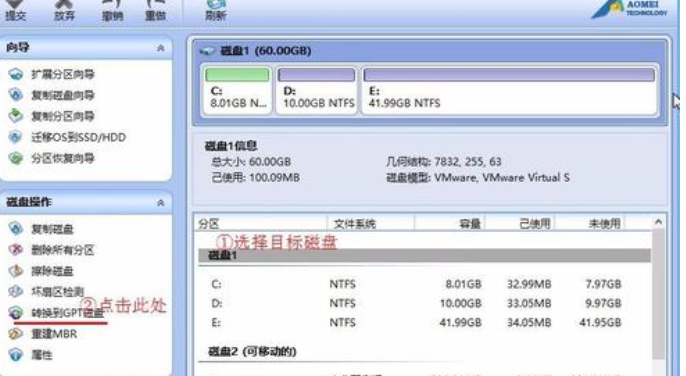Click the 刷新 (Refresh) toolbar button
This screenshot has height=376, width=686.
[215, 11]
